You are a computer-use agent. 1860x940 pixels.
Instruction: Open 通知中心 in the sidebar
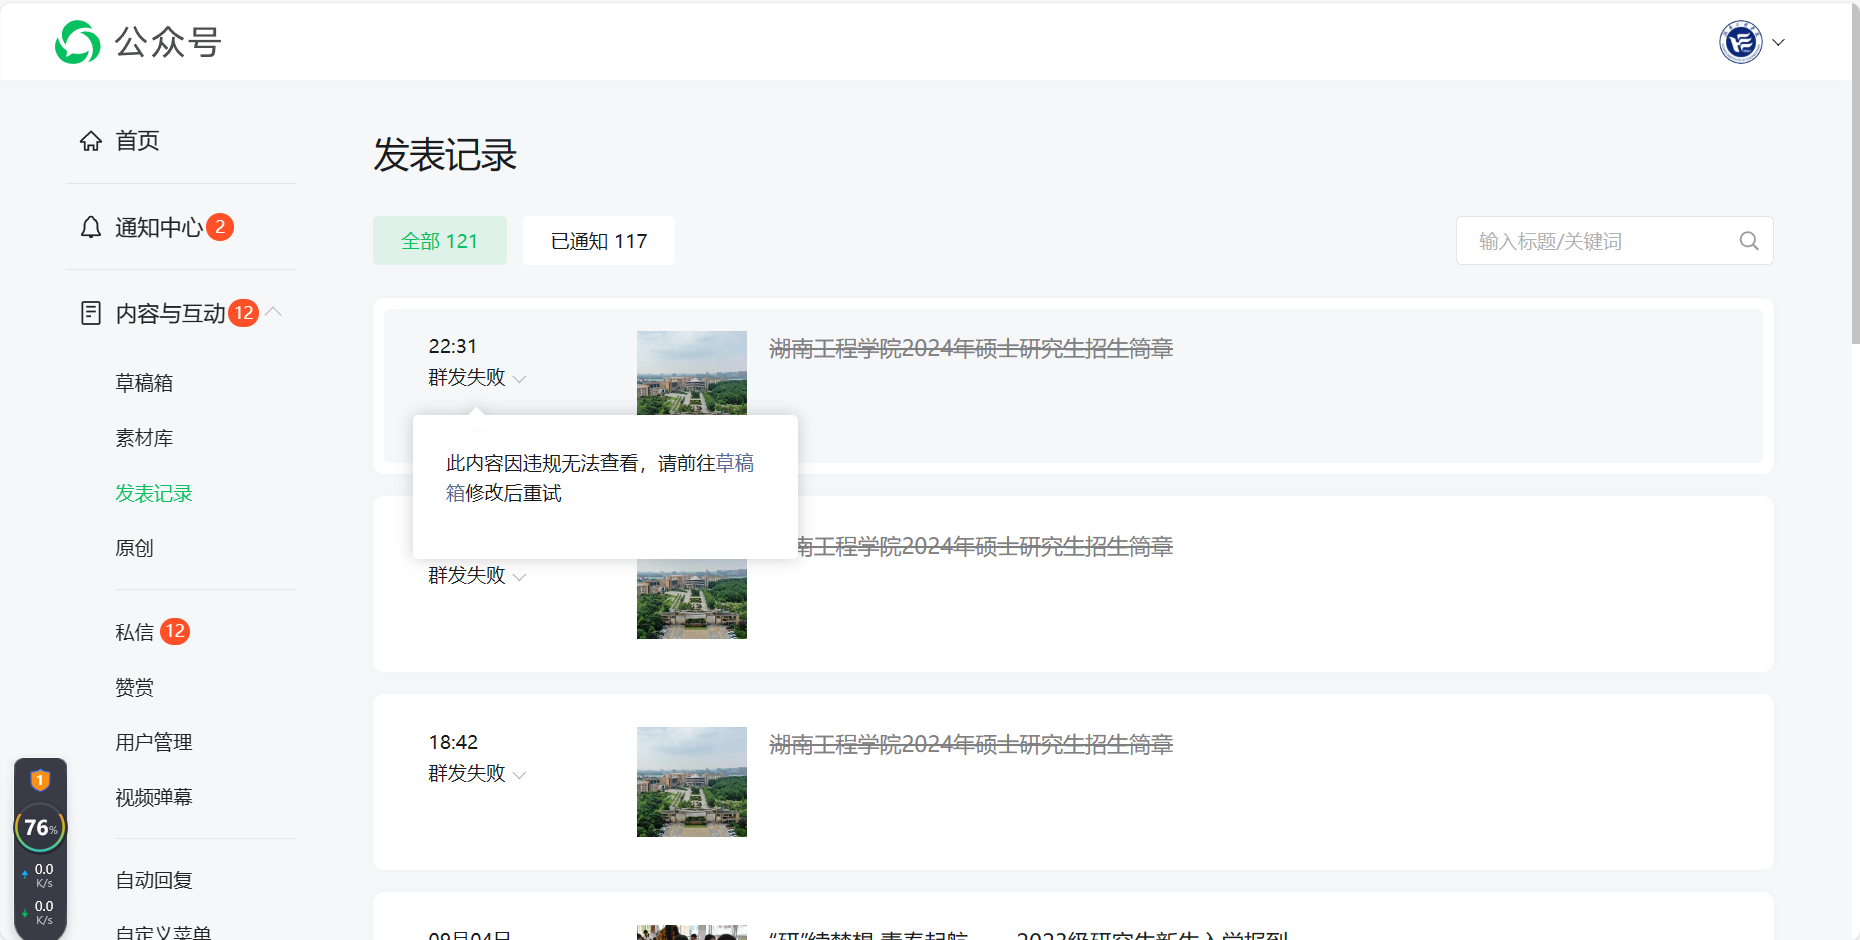(x=159, y=228)
